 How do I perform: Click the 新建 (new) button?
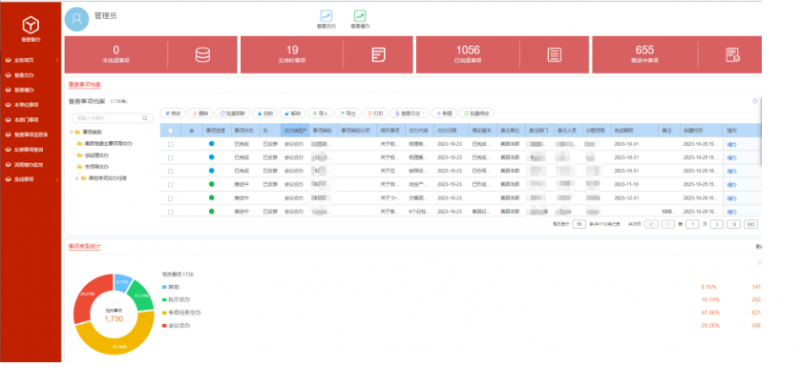pyautogui.click(x=444, y=113)
